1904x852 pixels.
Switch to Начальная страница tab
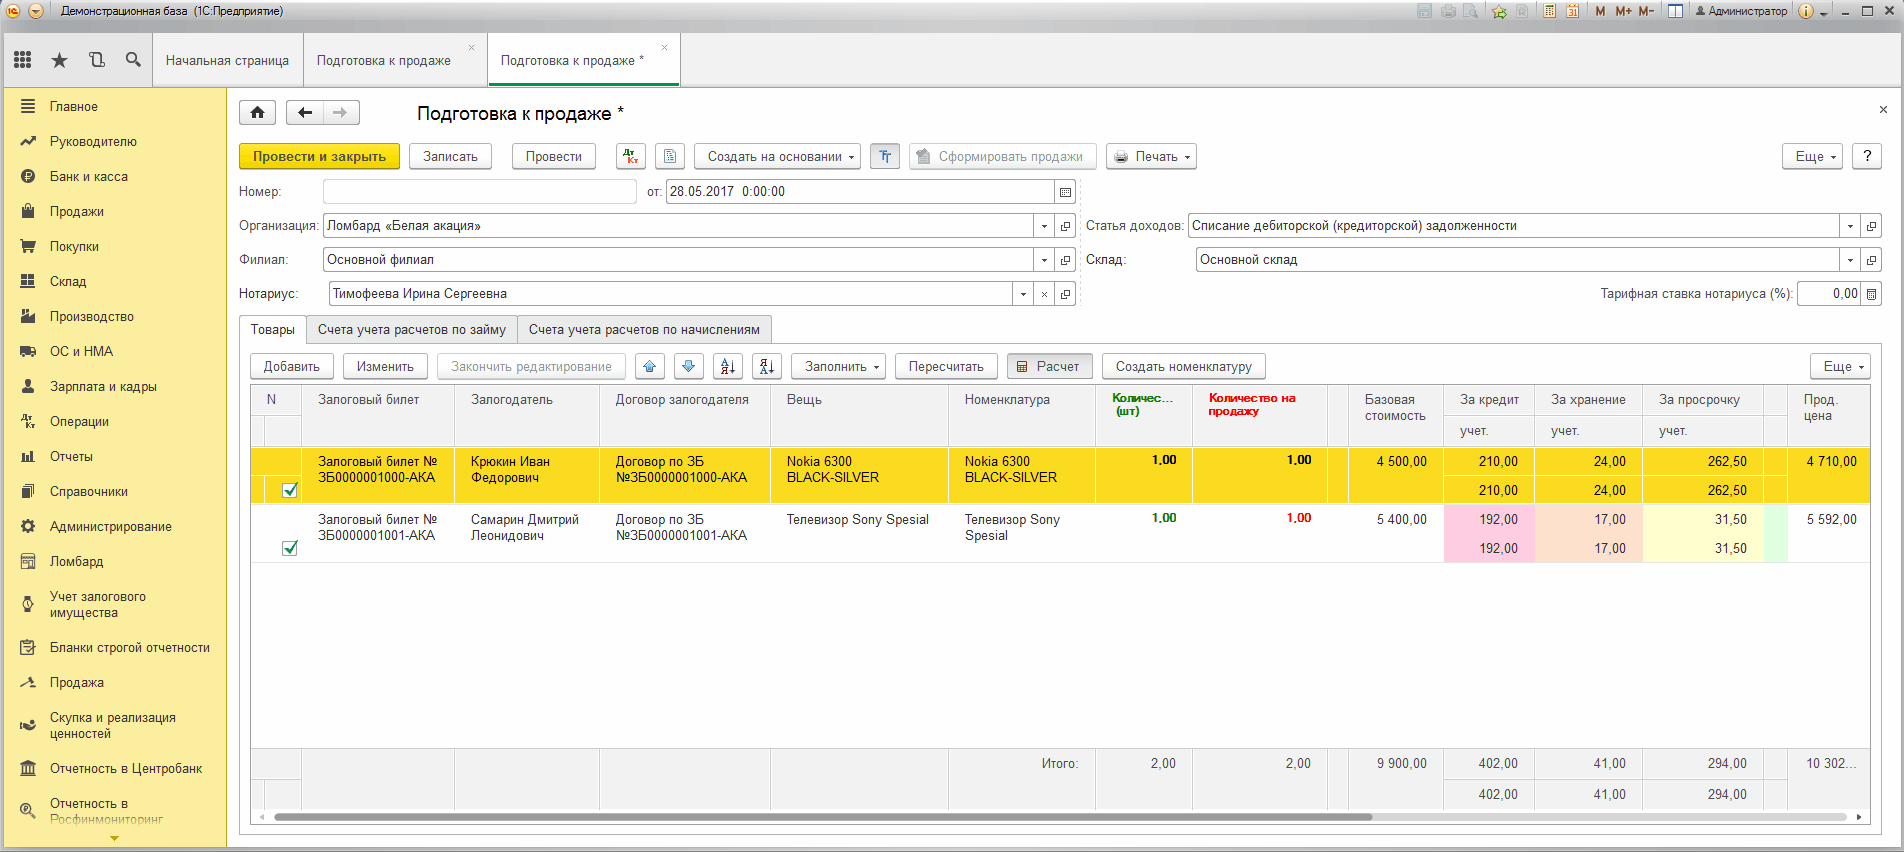point(227,61)
